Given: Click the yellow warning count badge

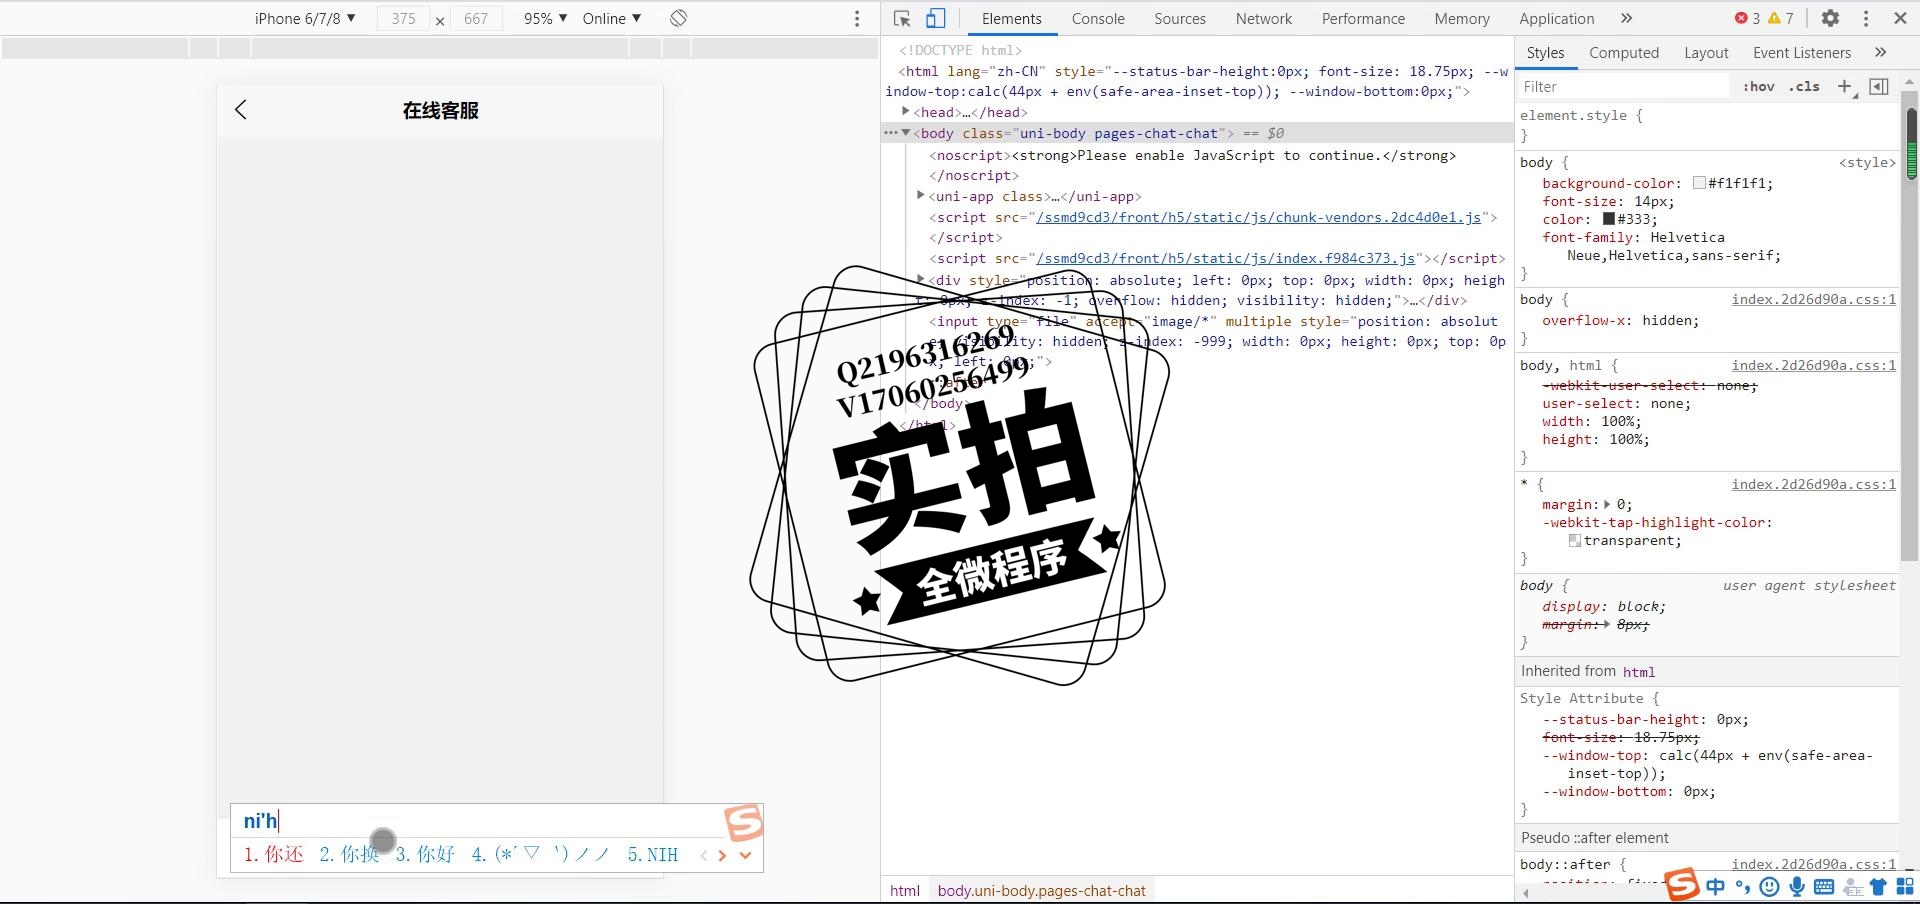Looking at the screenshot, I should [x=1781, y=18].
